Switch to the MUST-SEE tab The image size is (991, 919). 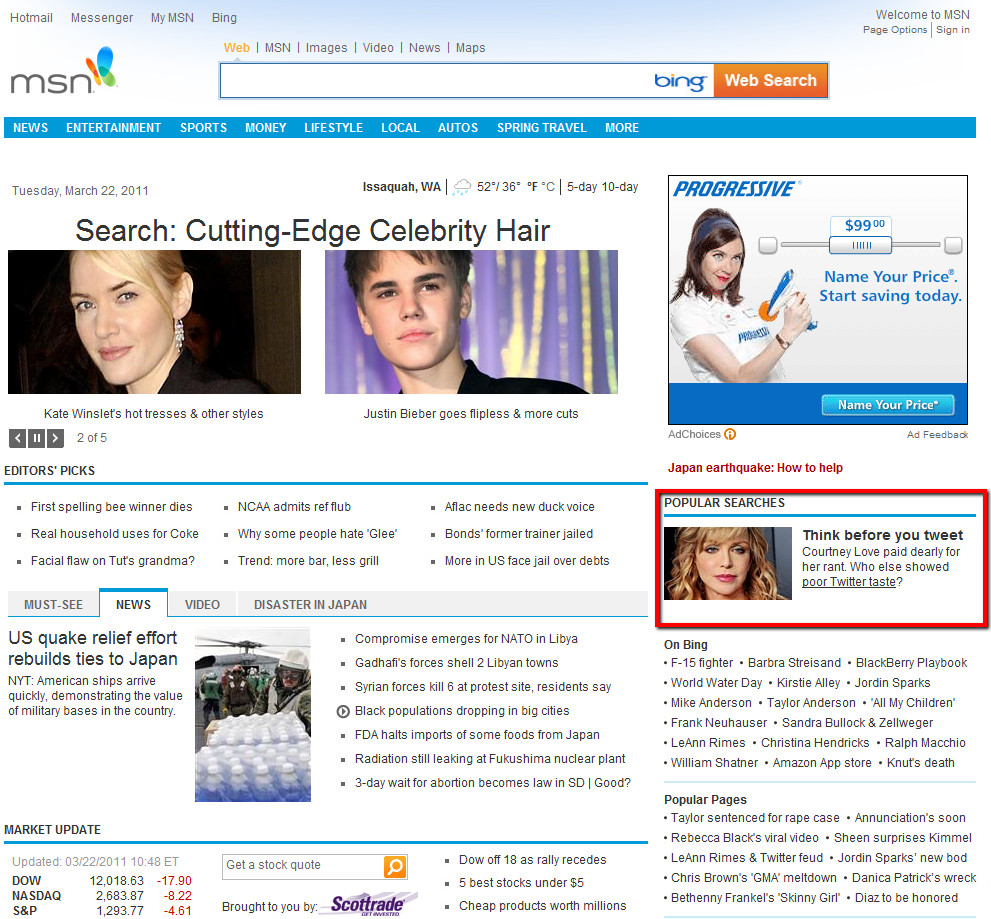(53, 604)
